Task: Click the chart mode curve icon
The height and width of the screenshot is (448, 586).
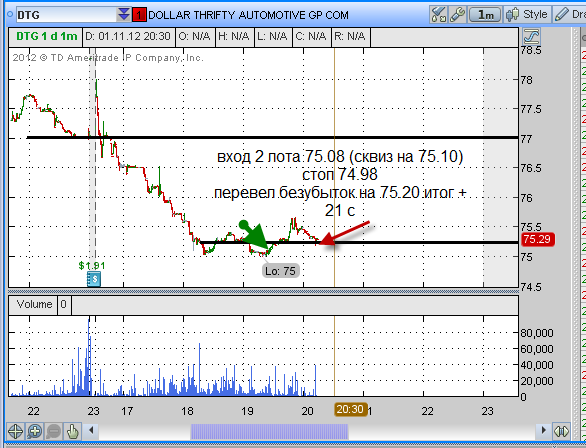Action: pyautogui.click(x=531, y=37)
